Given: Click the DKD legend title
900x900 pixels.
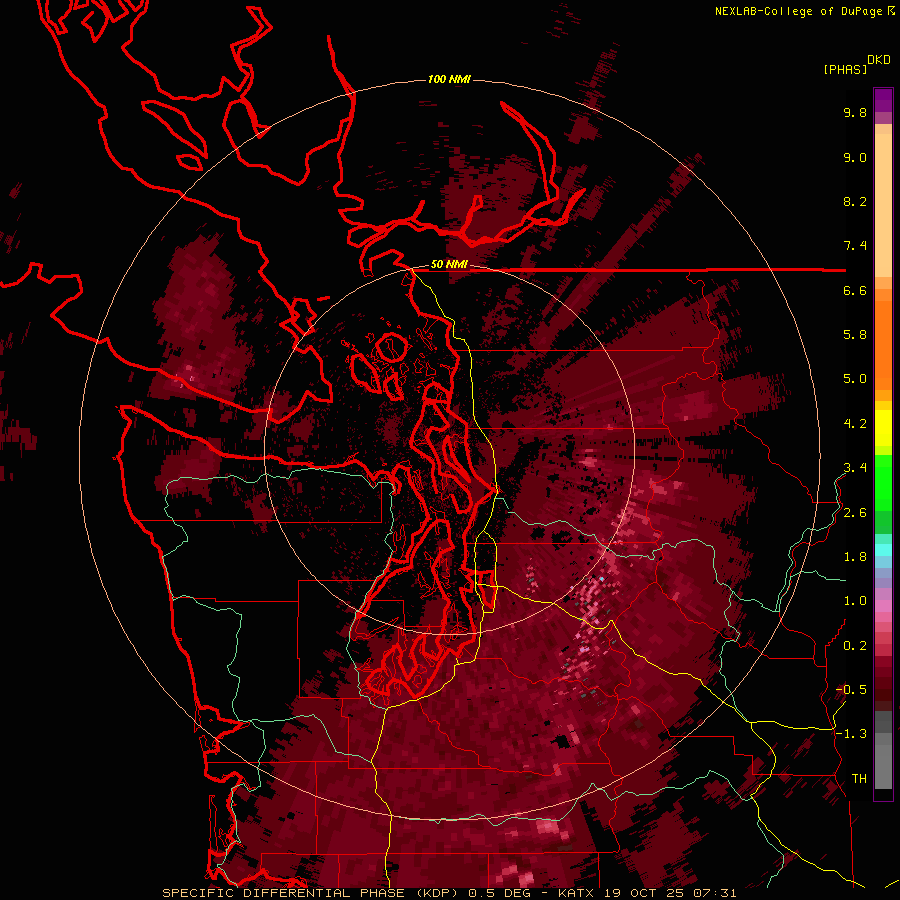Looking at the screenshot, I should click(879, 60).
